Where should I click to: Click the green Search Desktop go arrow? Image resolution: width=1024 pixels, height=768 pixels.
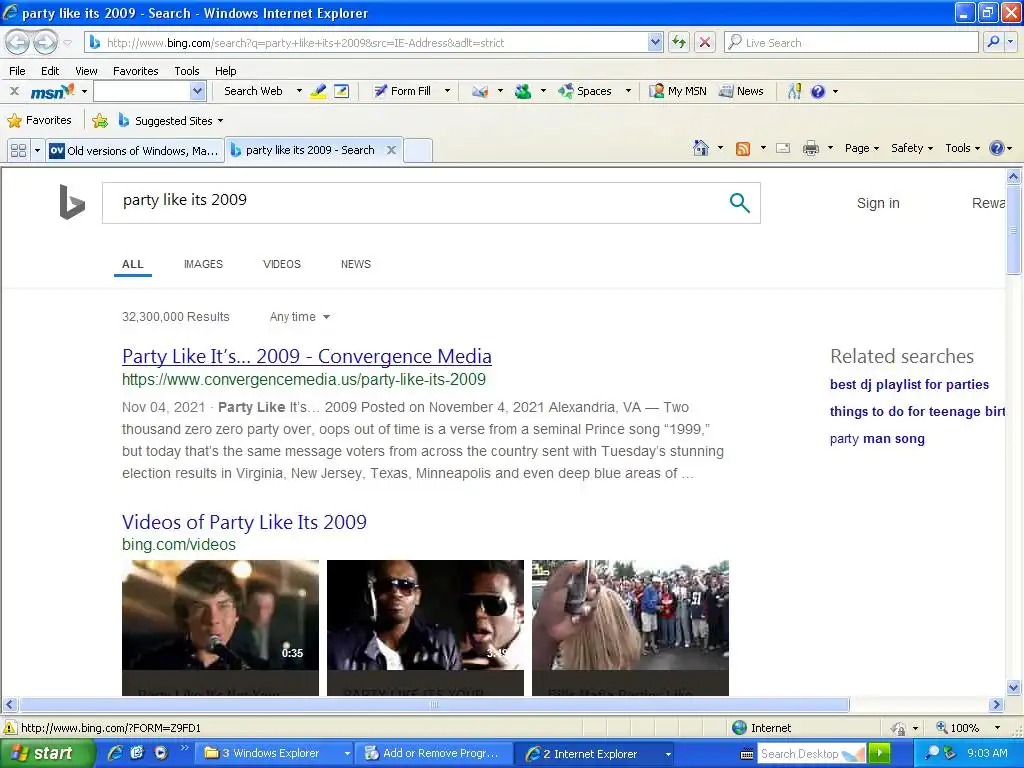pos(880,753)
